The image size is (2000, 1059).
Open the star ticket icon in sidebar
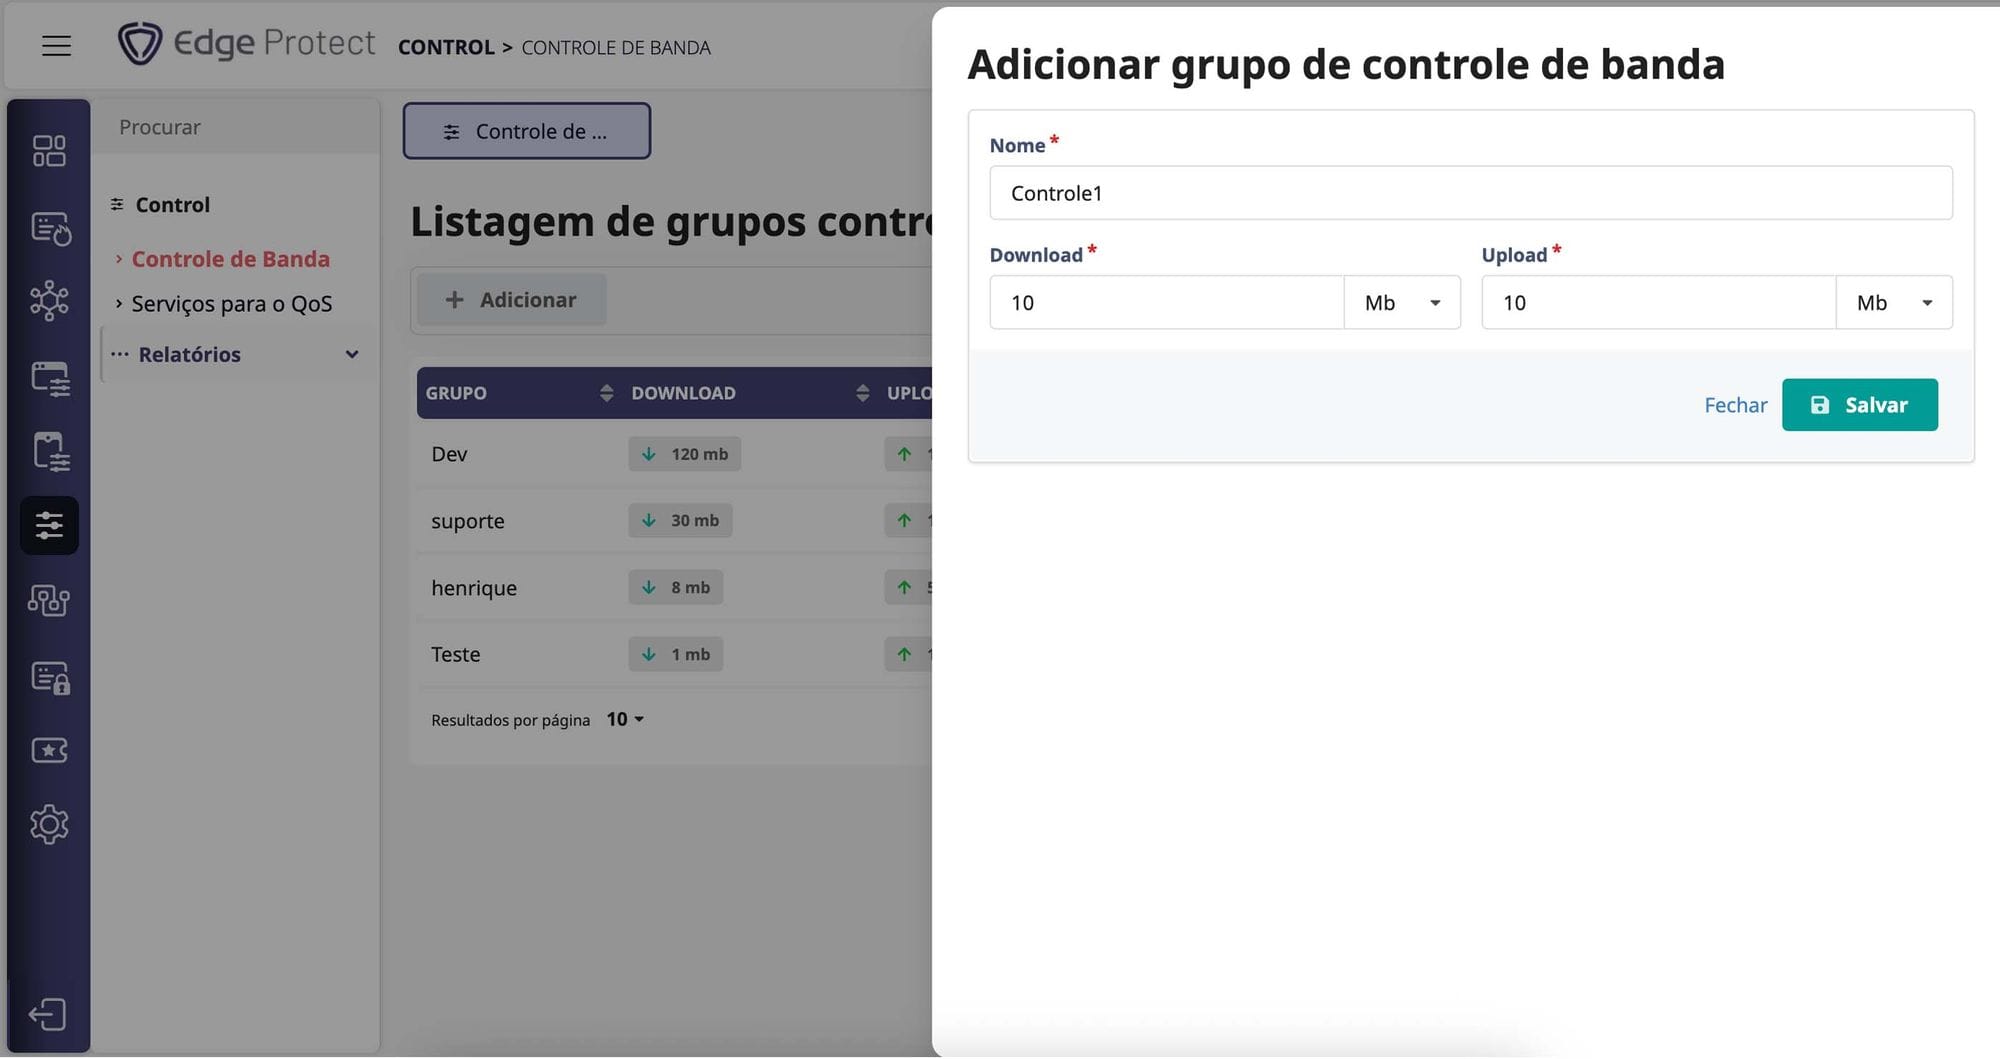49,750
